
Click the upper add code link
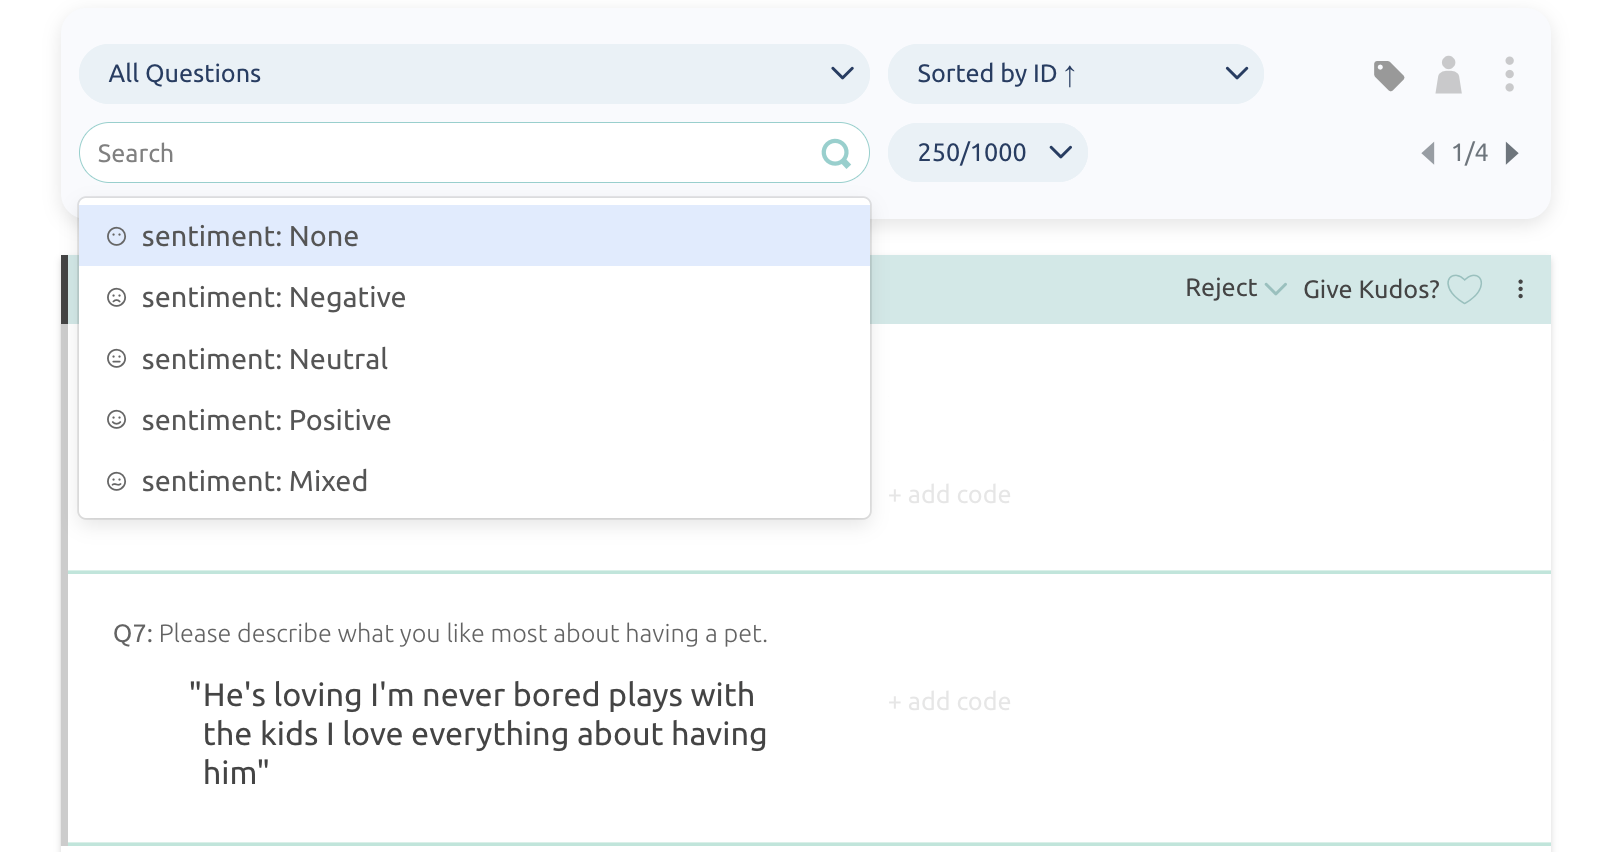(949, 495)
